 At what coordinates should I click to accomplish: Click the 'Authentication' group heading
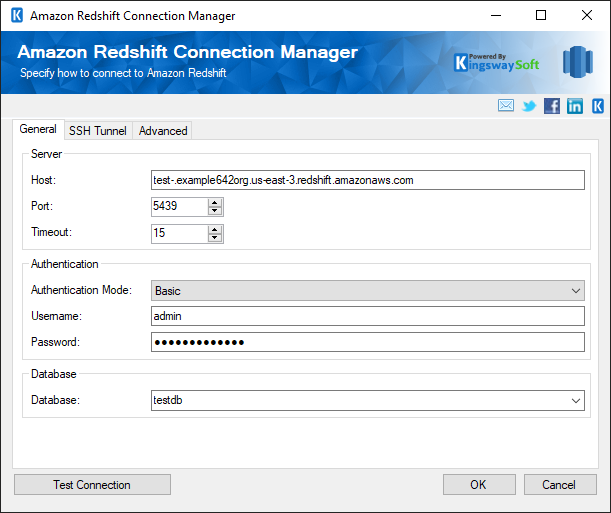65,264
